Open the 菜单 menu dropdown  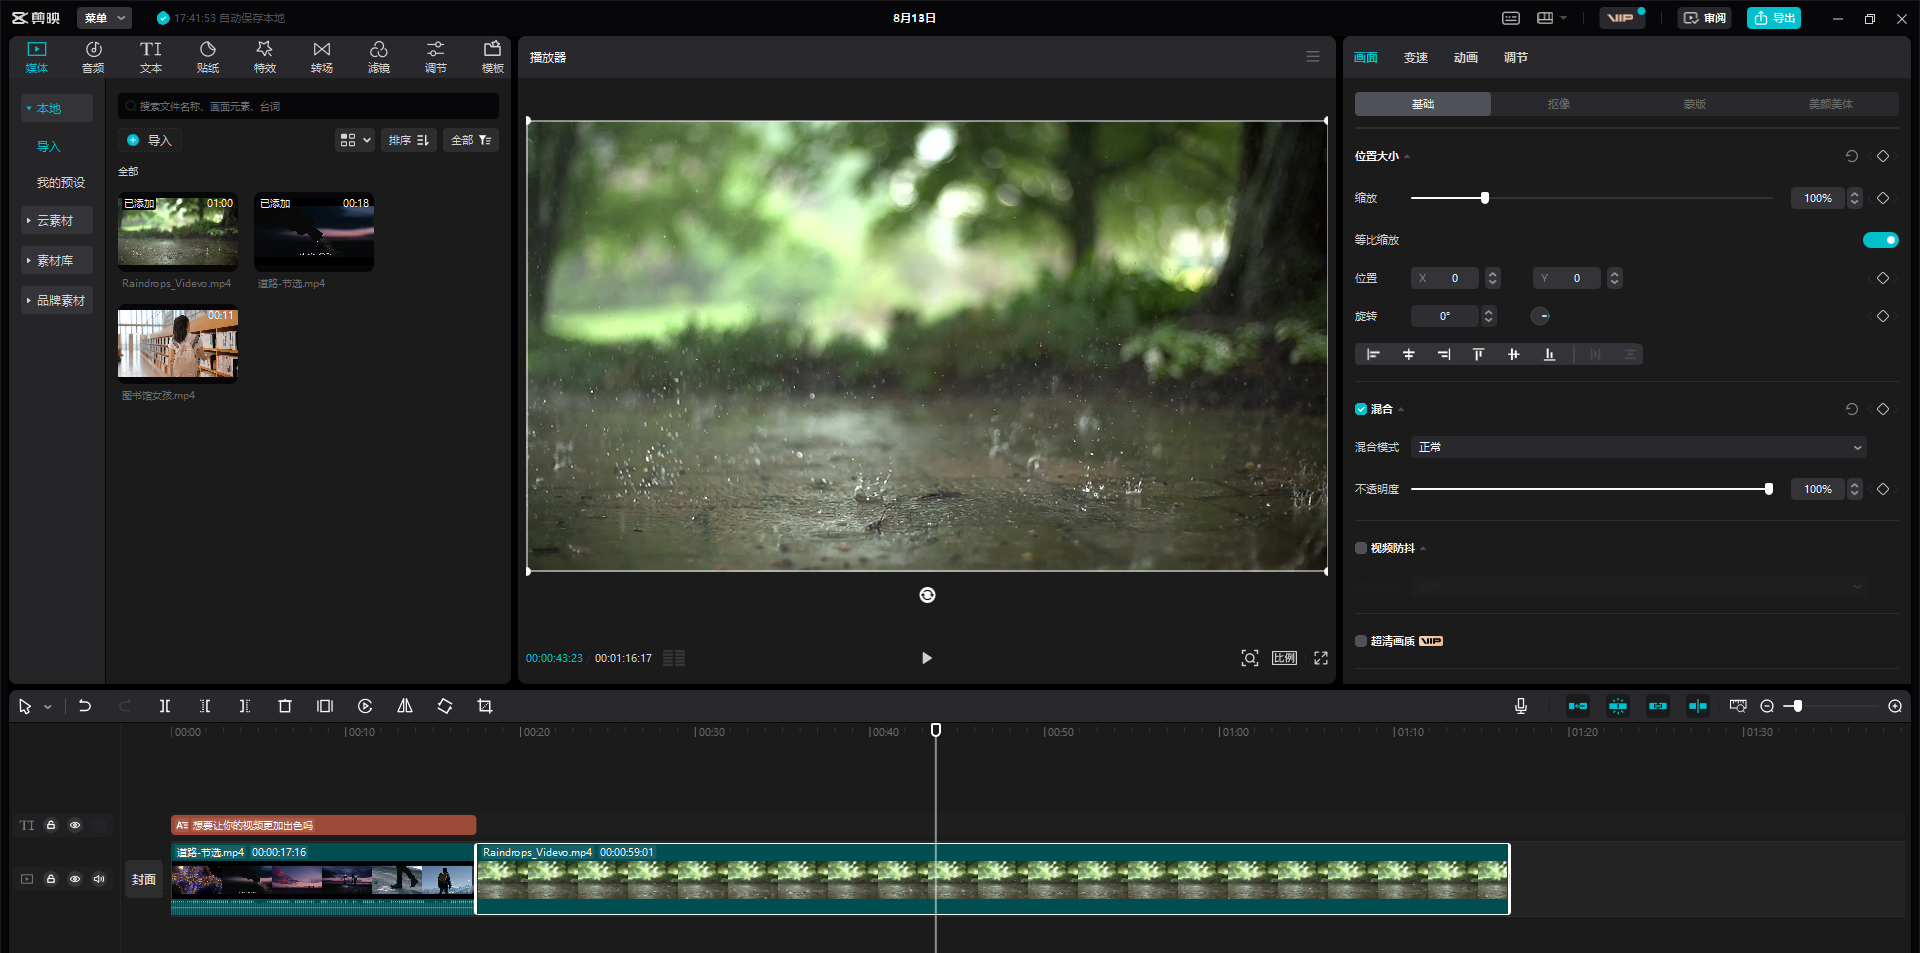[104, 18]
